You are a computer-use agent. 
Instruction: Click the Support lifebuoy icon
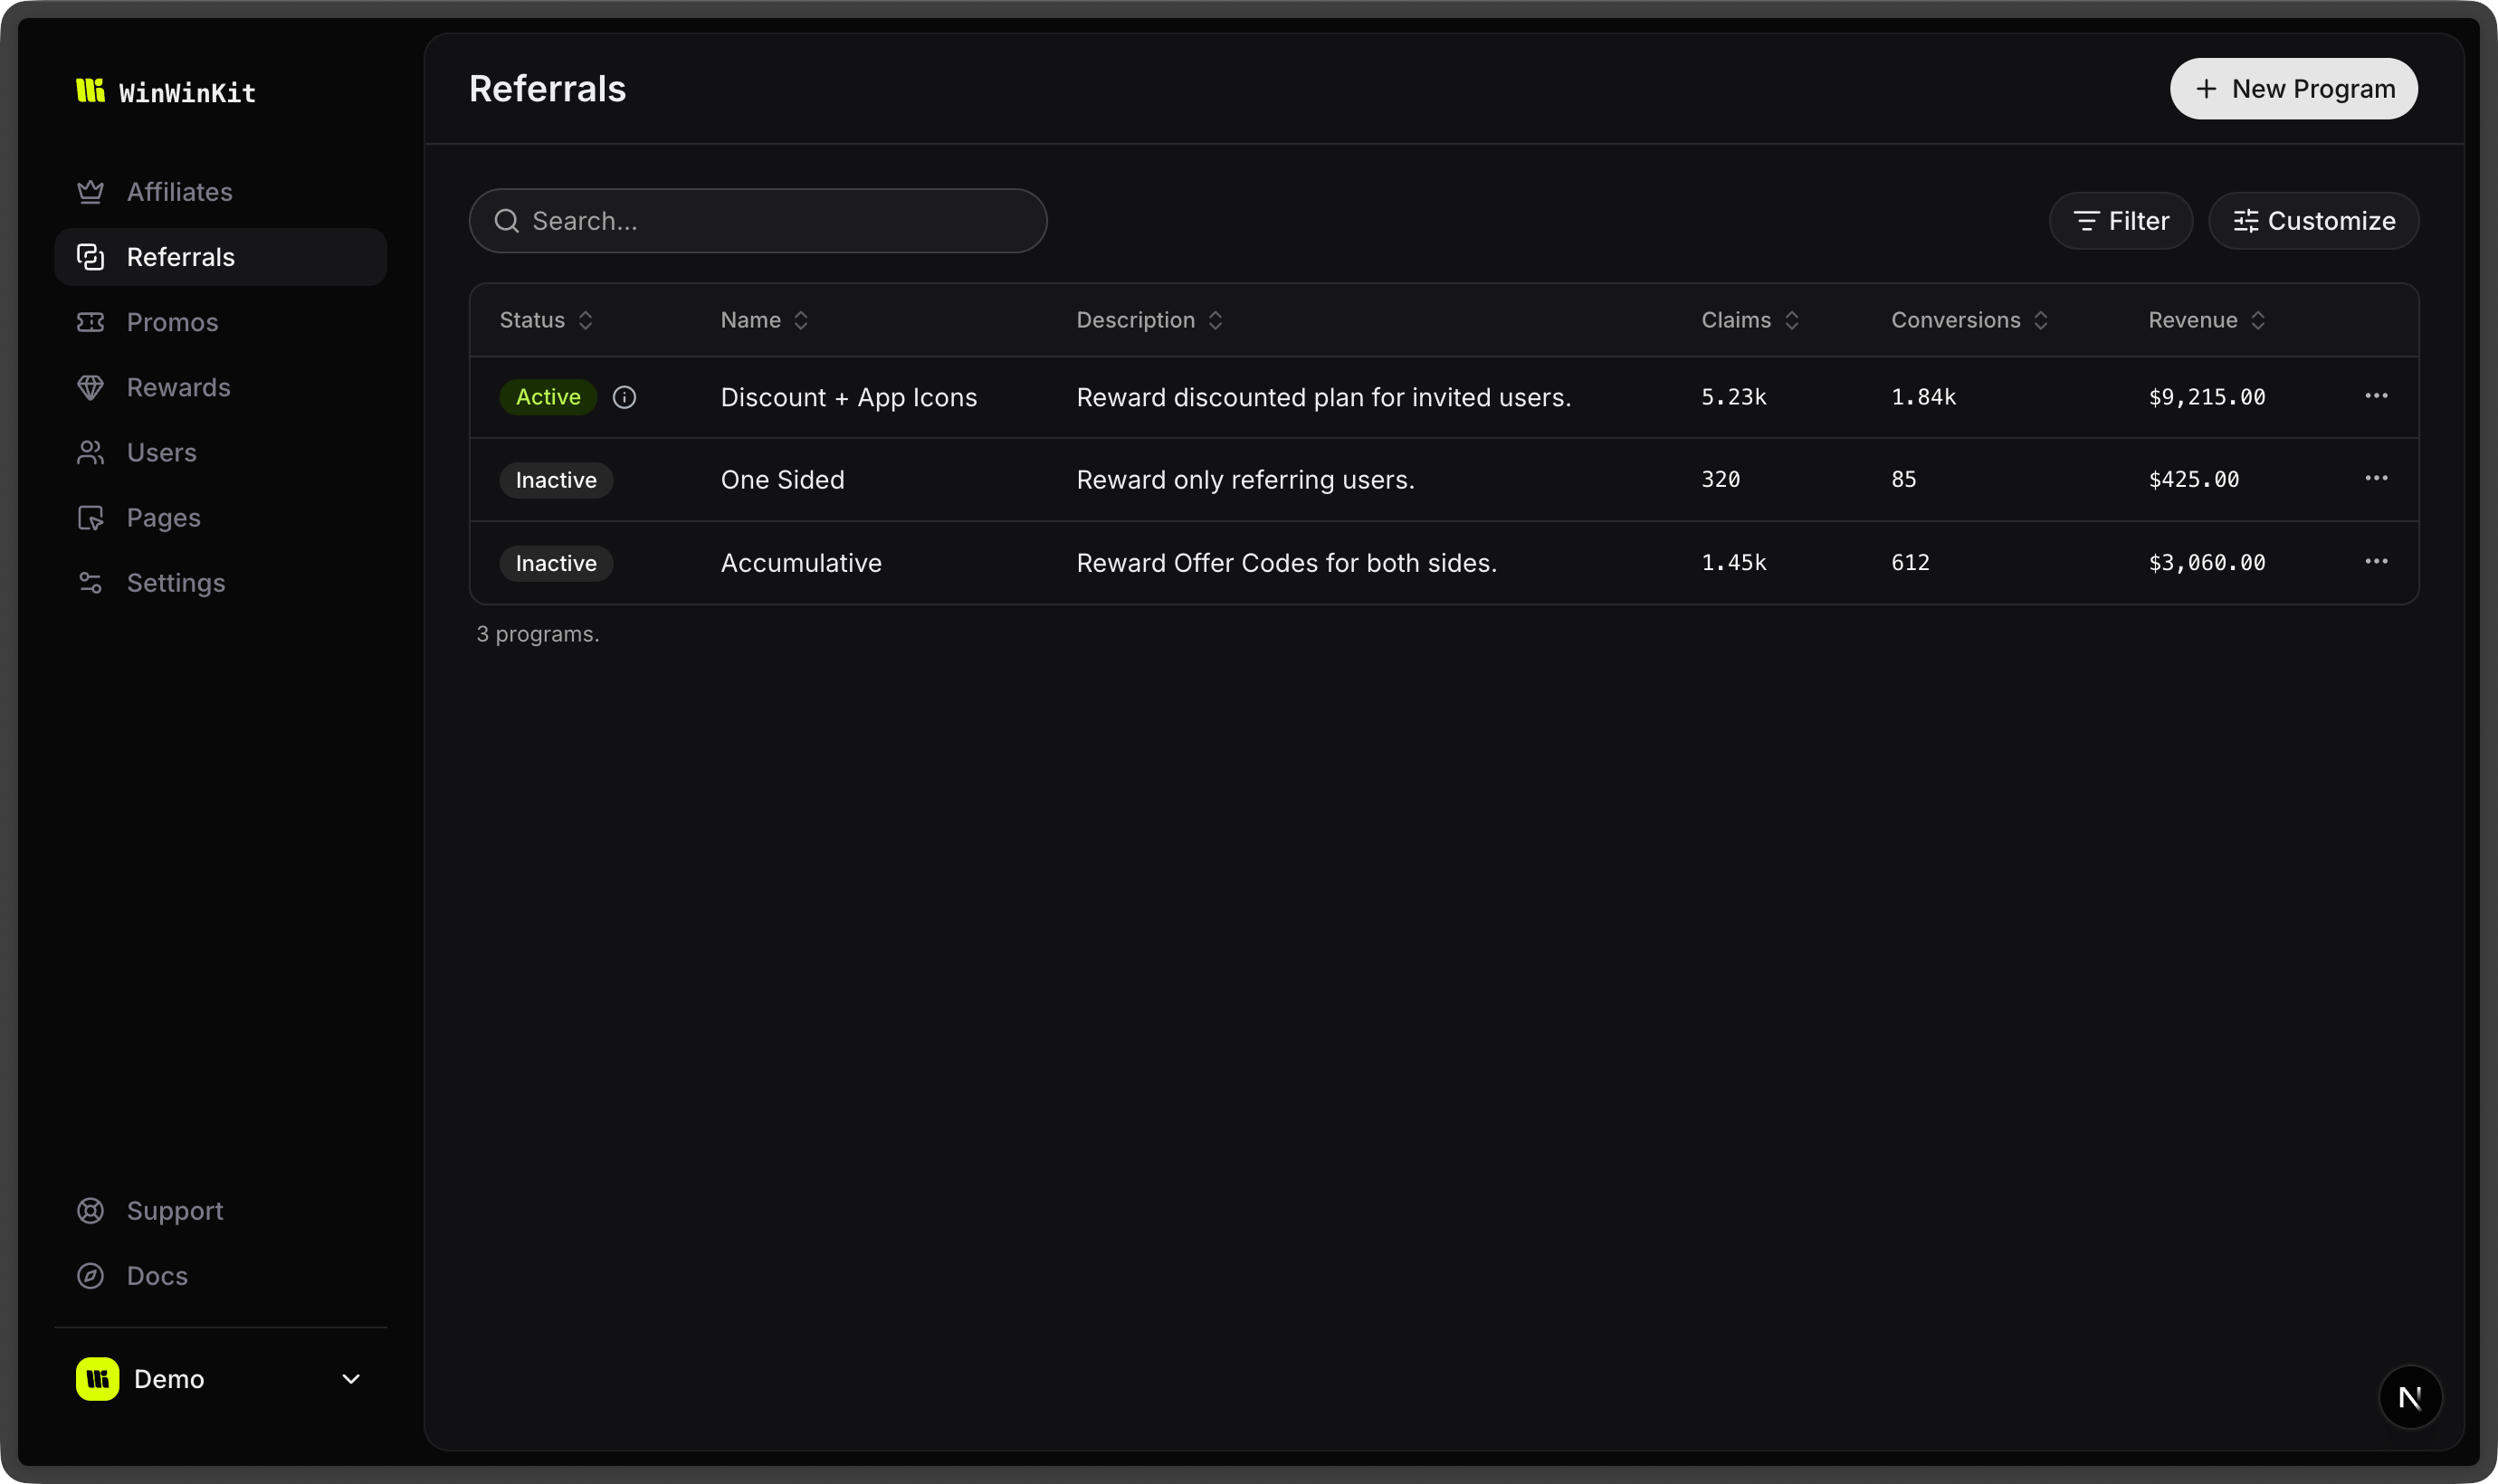tap(91, 1210)
